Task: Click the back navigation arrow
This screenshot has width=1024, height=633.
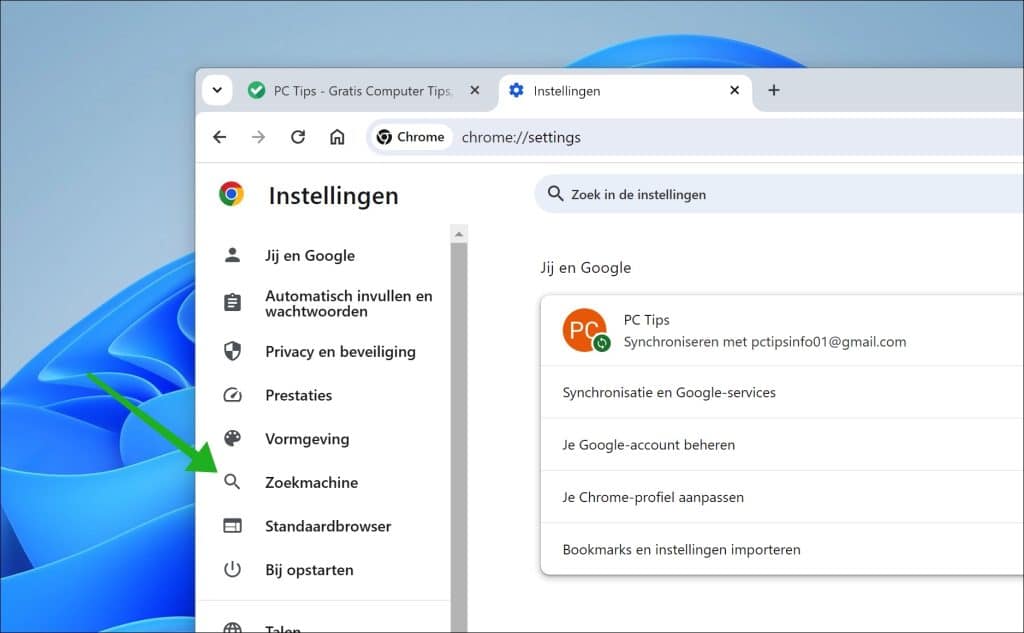Action: pos(219,137)
